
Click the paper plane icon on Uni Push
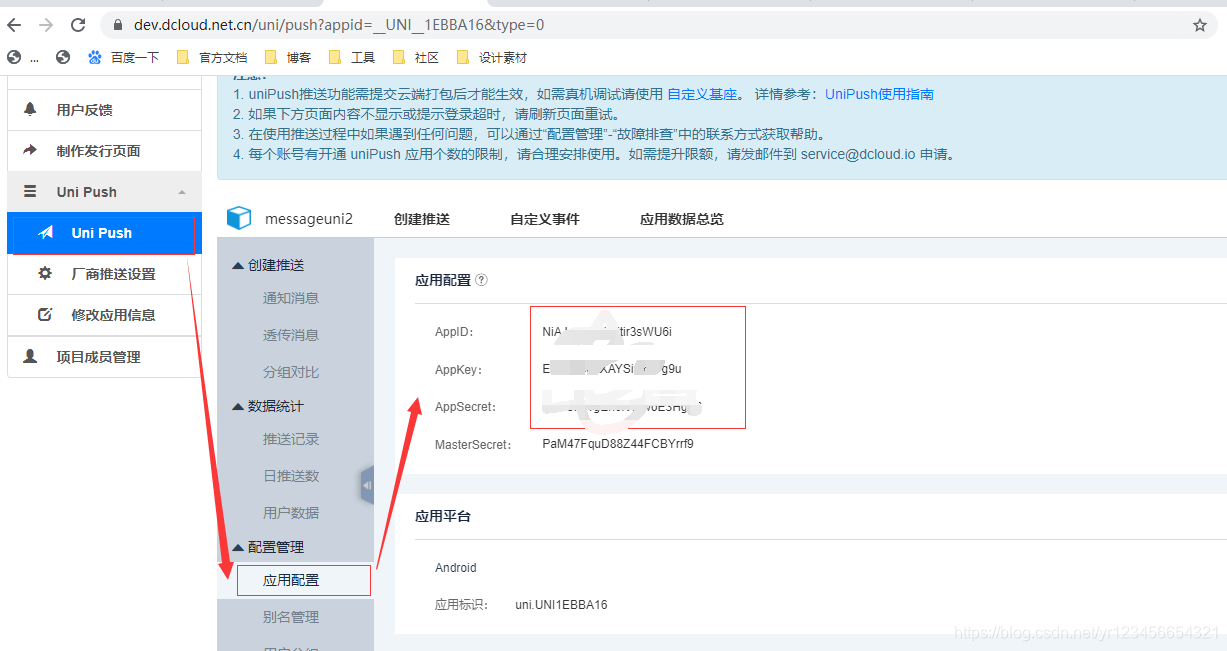pos(45,233)
